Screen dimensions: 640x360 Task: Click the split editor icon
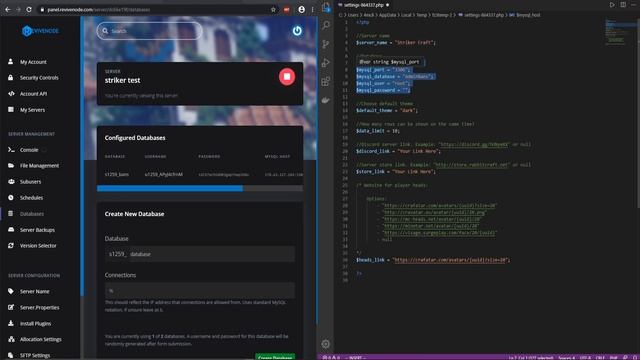[x=623, y=5]
